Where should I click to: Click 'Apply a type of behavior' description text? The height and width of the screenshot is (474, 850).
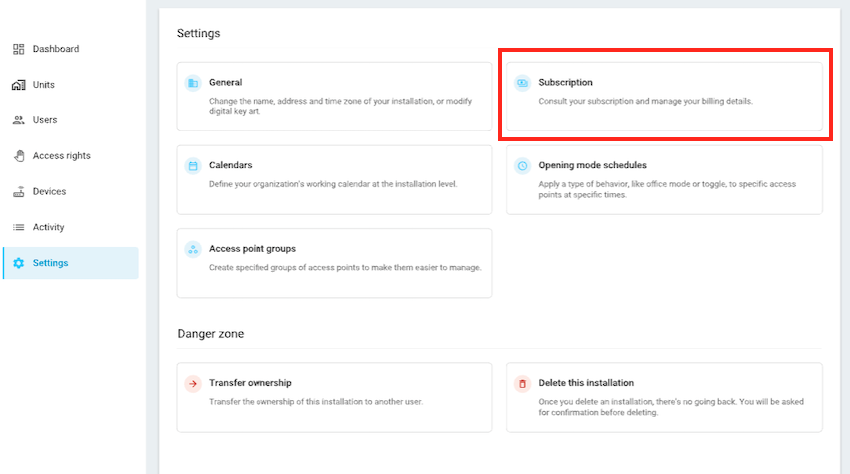tap(667, 189)
